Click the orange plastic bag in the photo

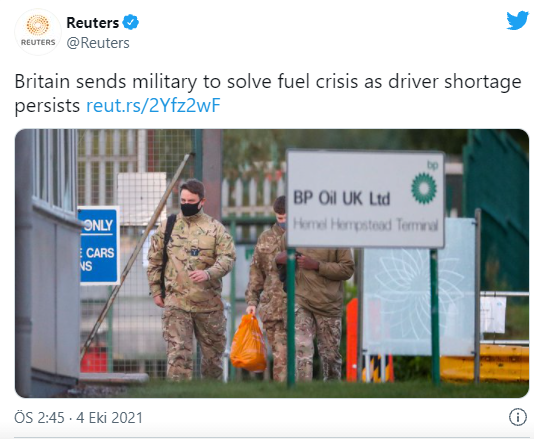tap(248, 343)
